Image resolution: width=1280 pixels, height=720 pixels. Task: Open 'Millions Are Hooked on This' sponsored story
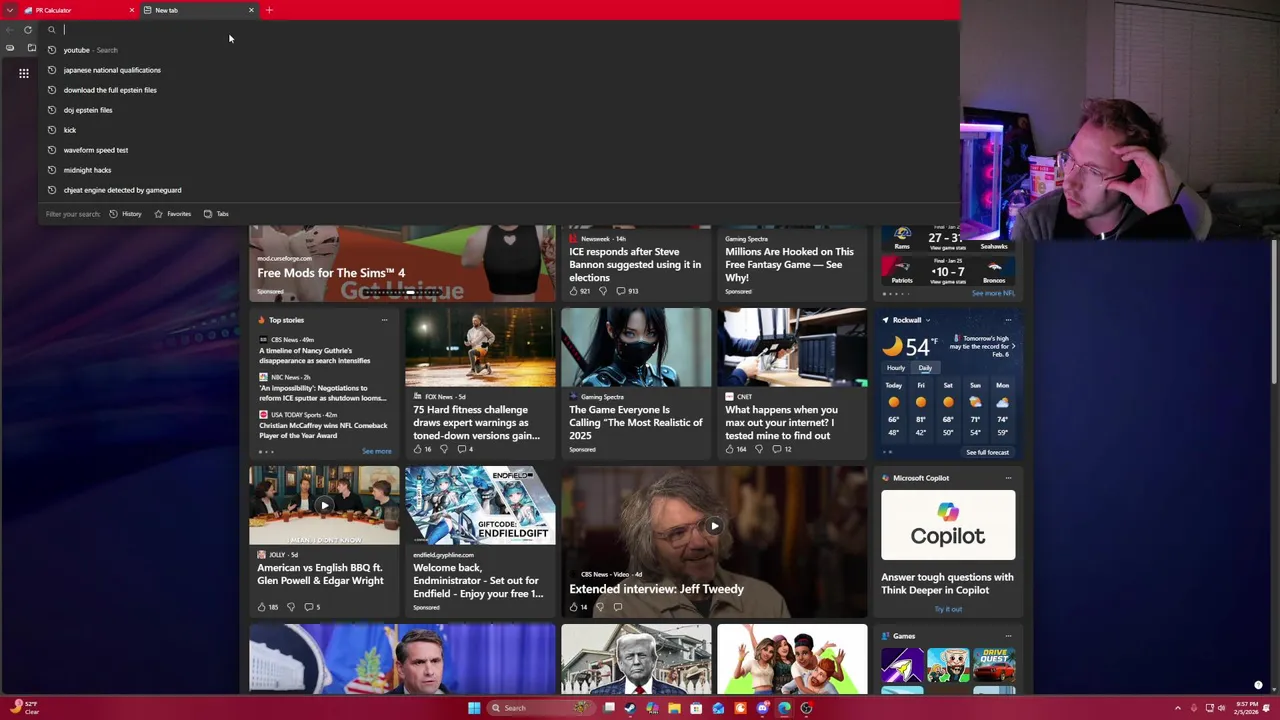click(x=790, y=264)
